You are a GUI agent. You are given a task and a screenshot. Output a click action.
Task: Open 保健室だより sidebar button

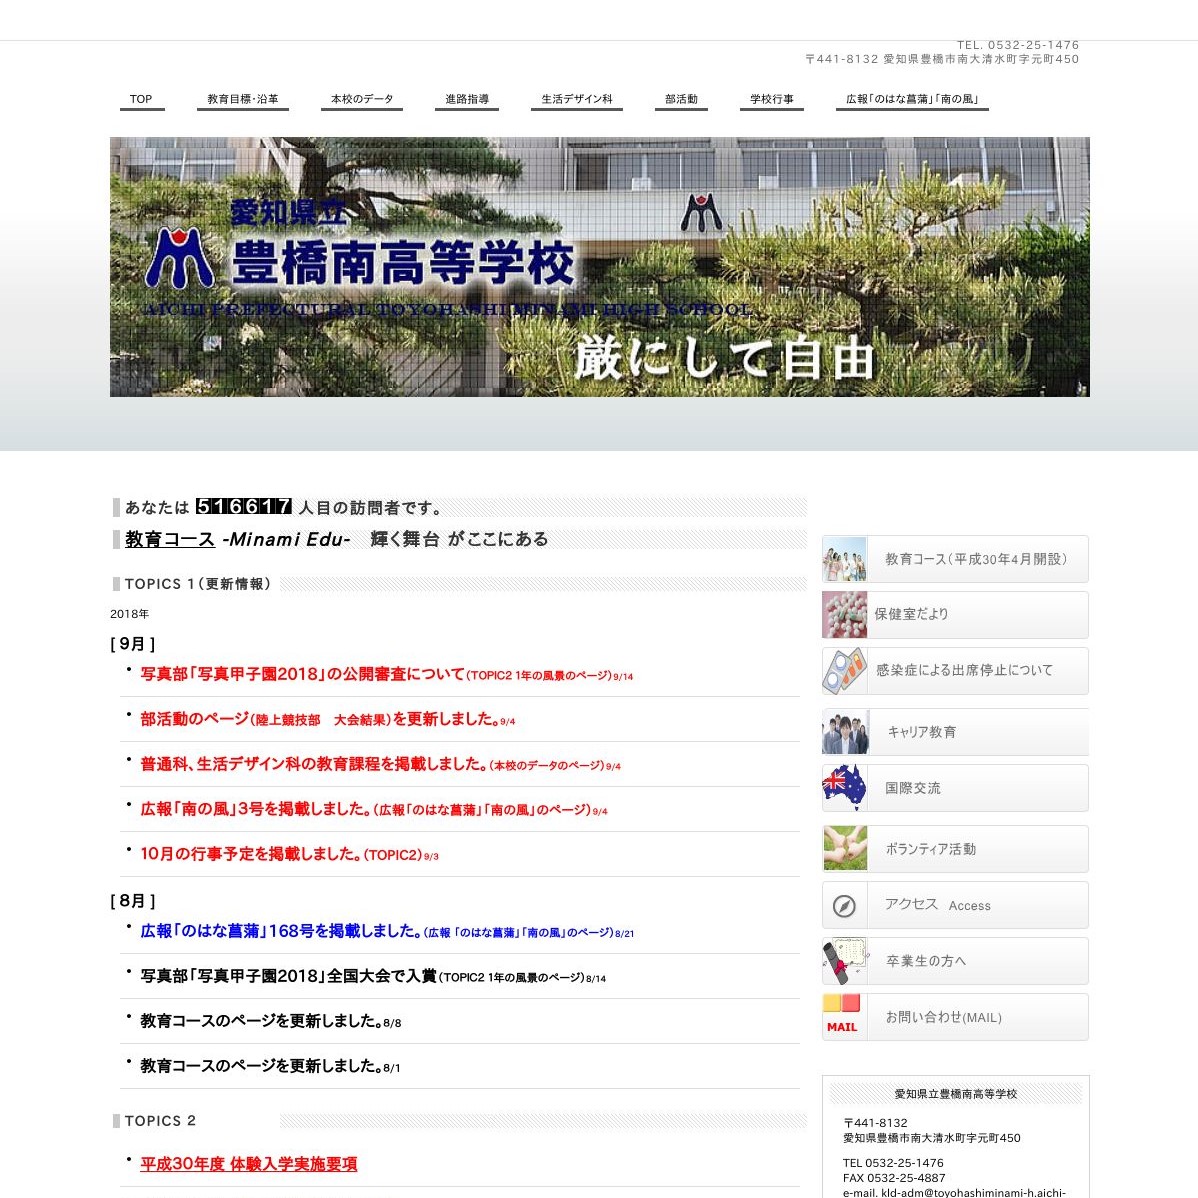[x=956, y=615]
